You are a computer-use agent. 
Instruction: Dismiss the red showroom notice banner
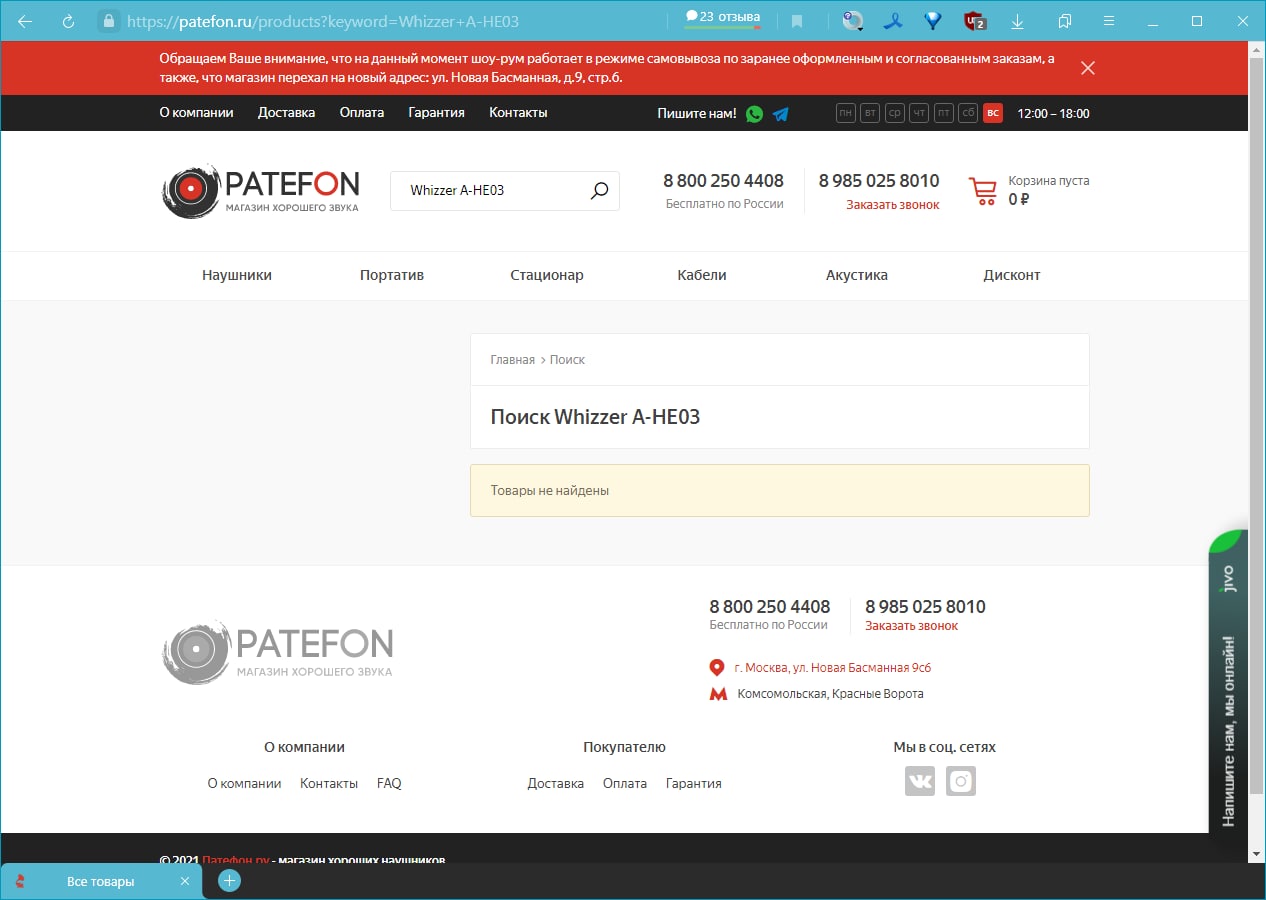point(1088,68)
